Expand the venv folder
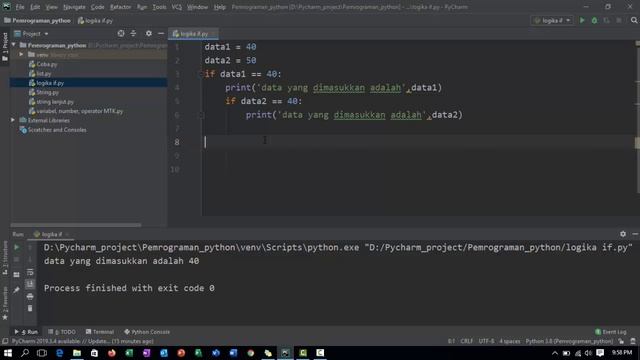 coord(21,55)
